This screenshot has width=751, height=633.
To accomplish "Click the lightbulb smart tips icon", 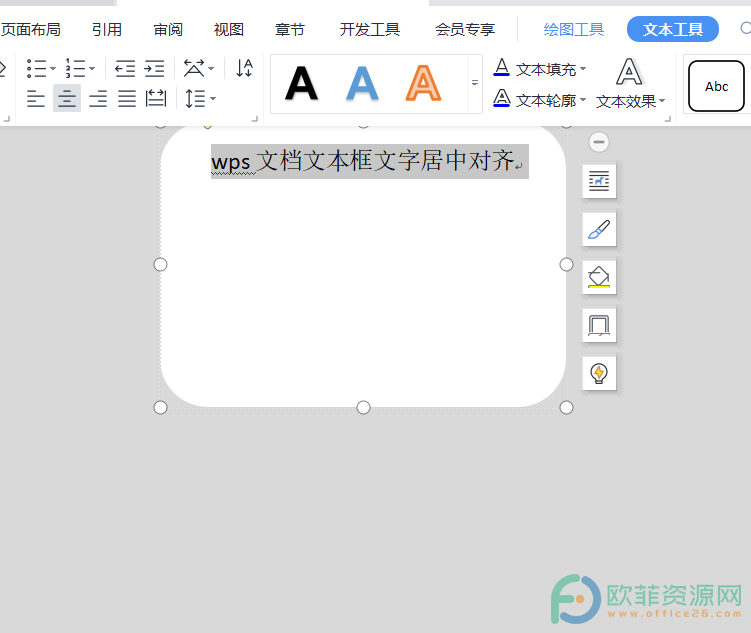I will [x=599, y=373].
